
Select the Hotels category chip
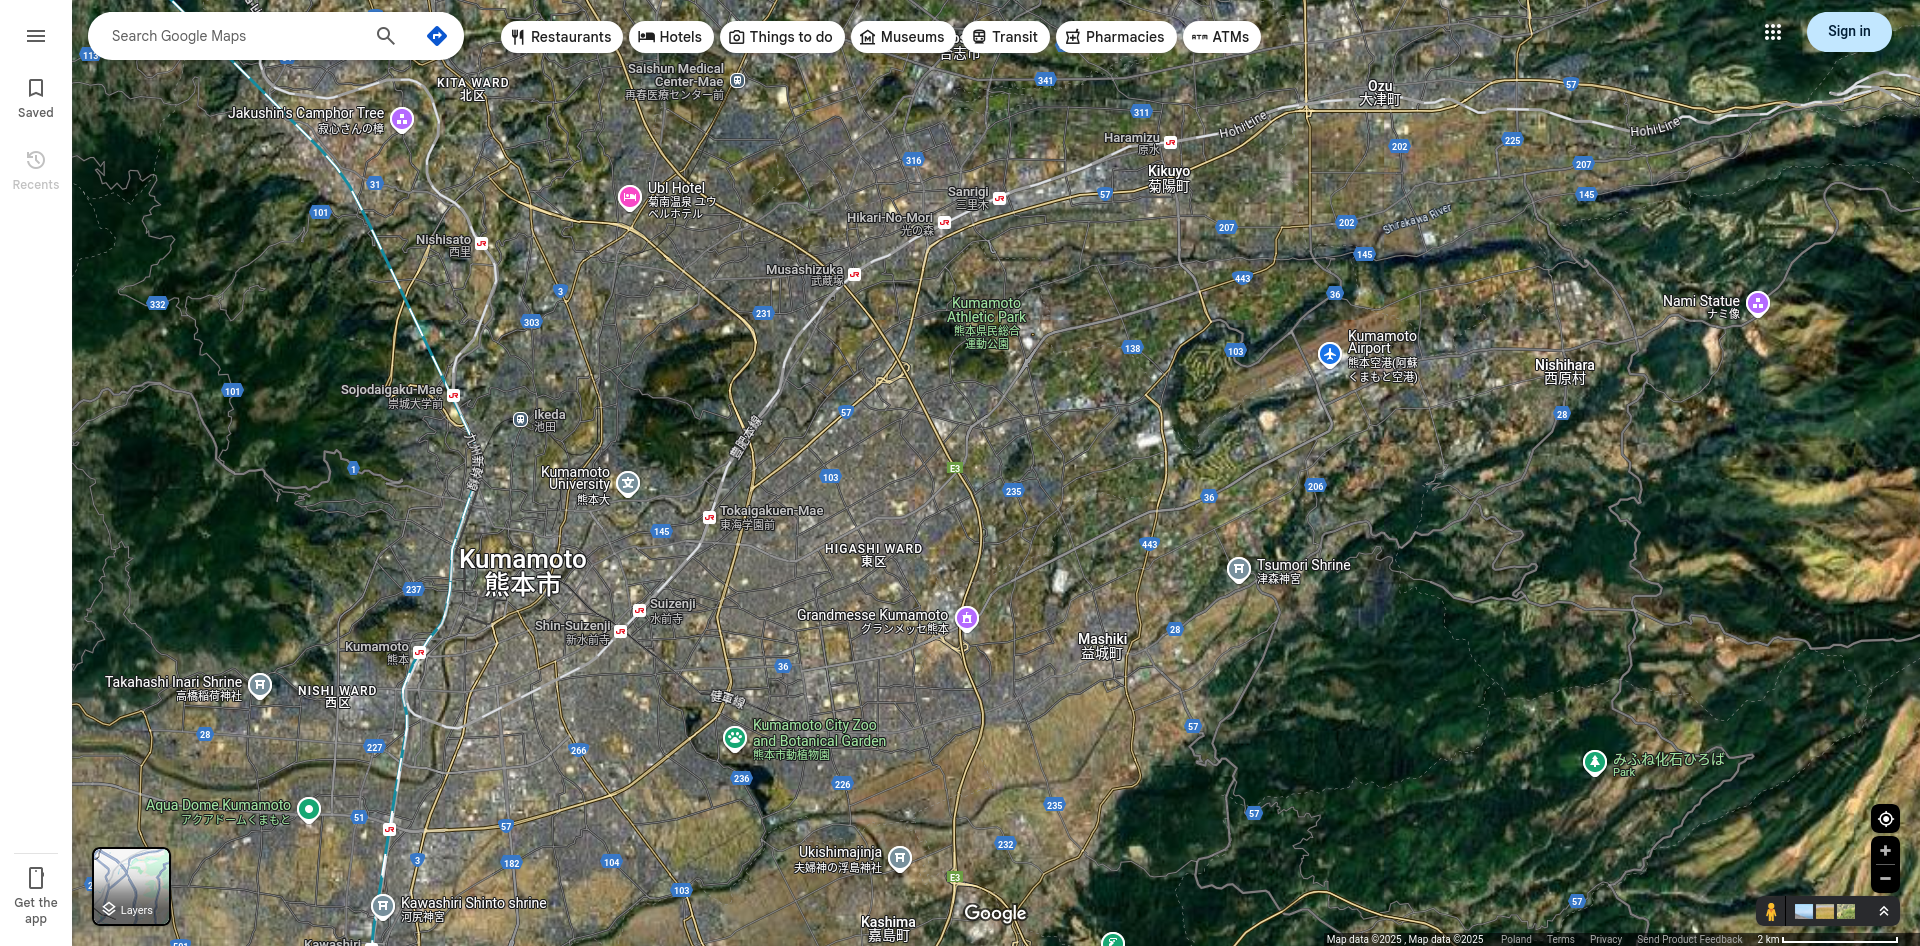point(671,37)
